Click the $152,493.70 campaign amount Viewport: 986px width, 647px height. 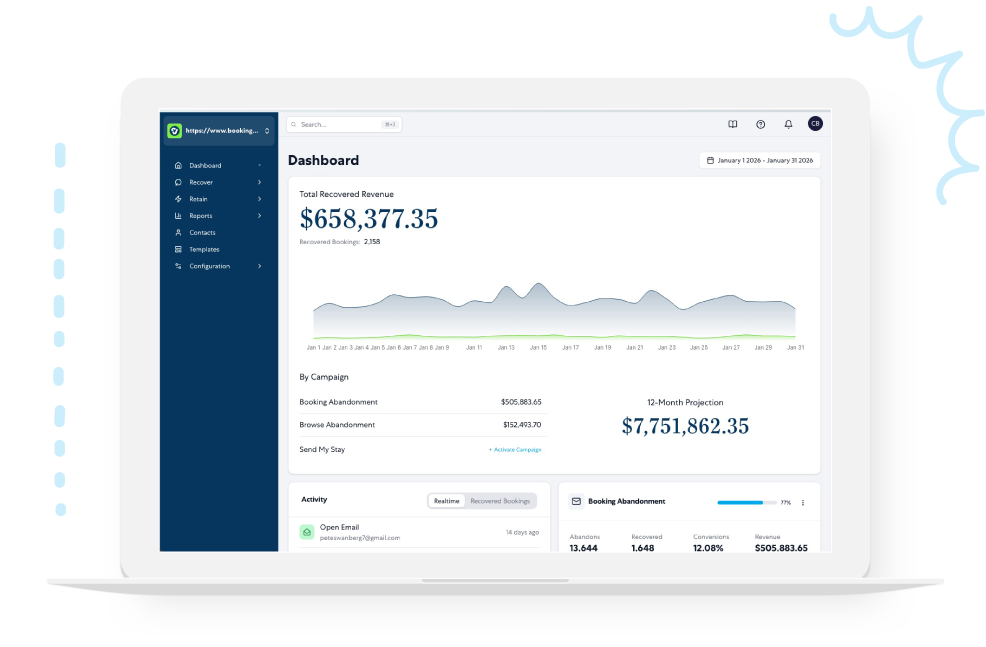522,425
